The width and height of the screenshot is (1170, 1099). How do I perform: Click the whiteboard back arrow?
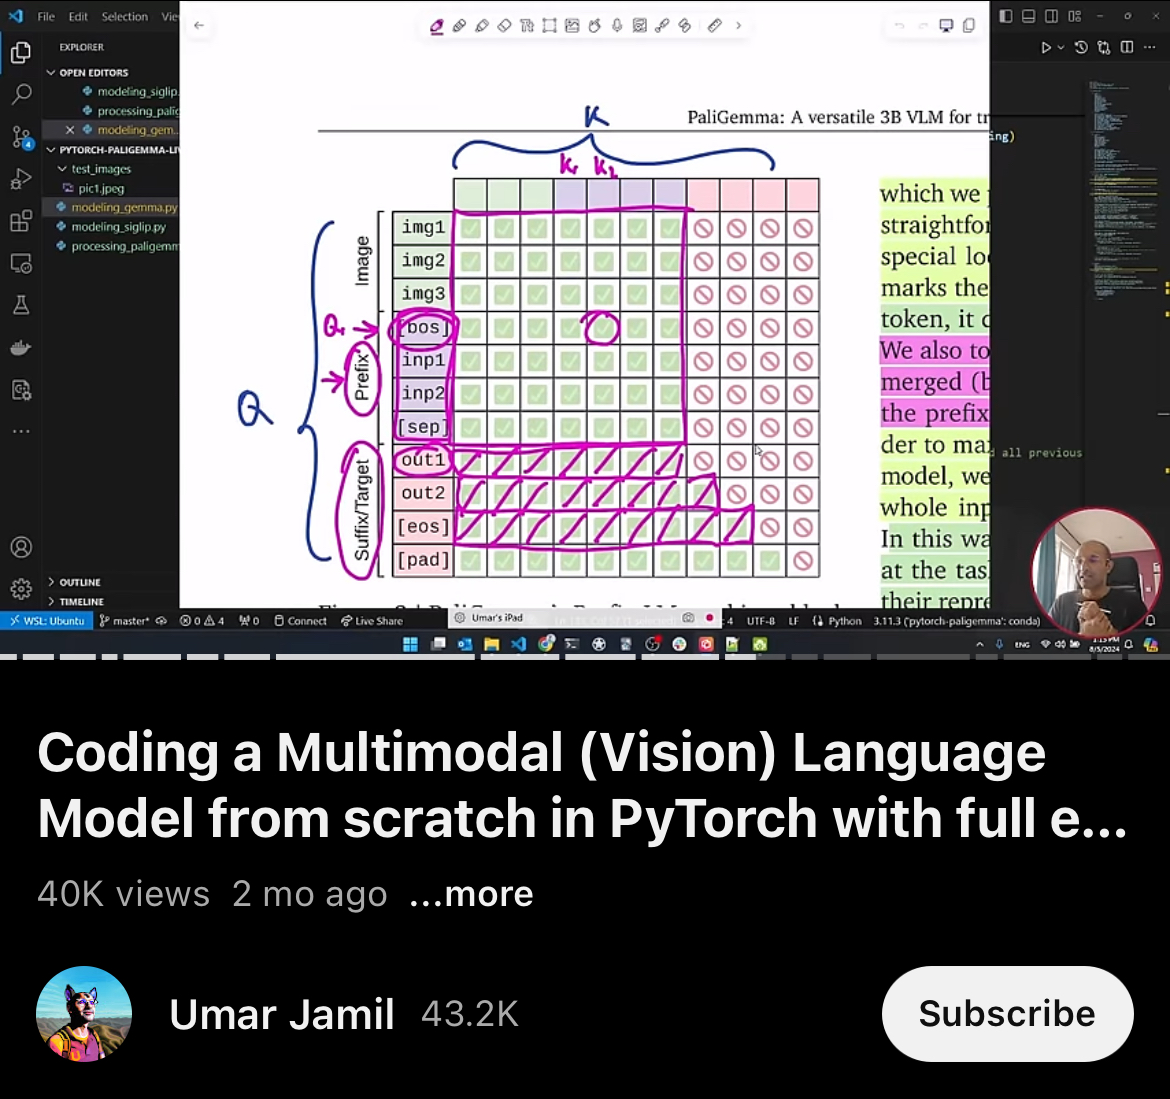(x=198, y=25)
